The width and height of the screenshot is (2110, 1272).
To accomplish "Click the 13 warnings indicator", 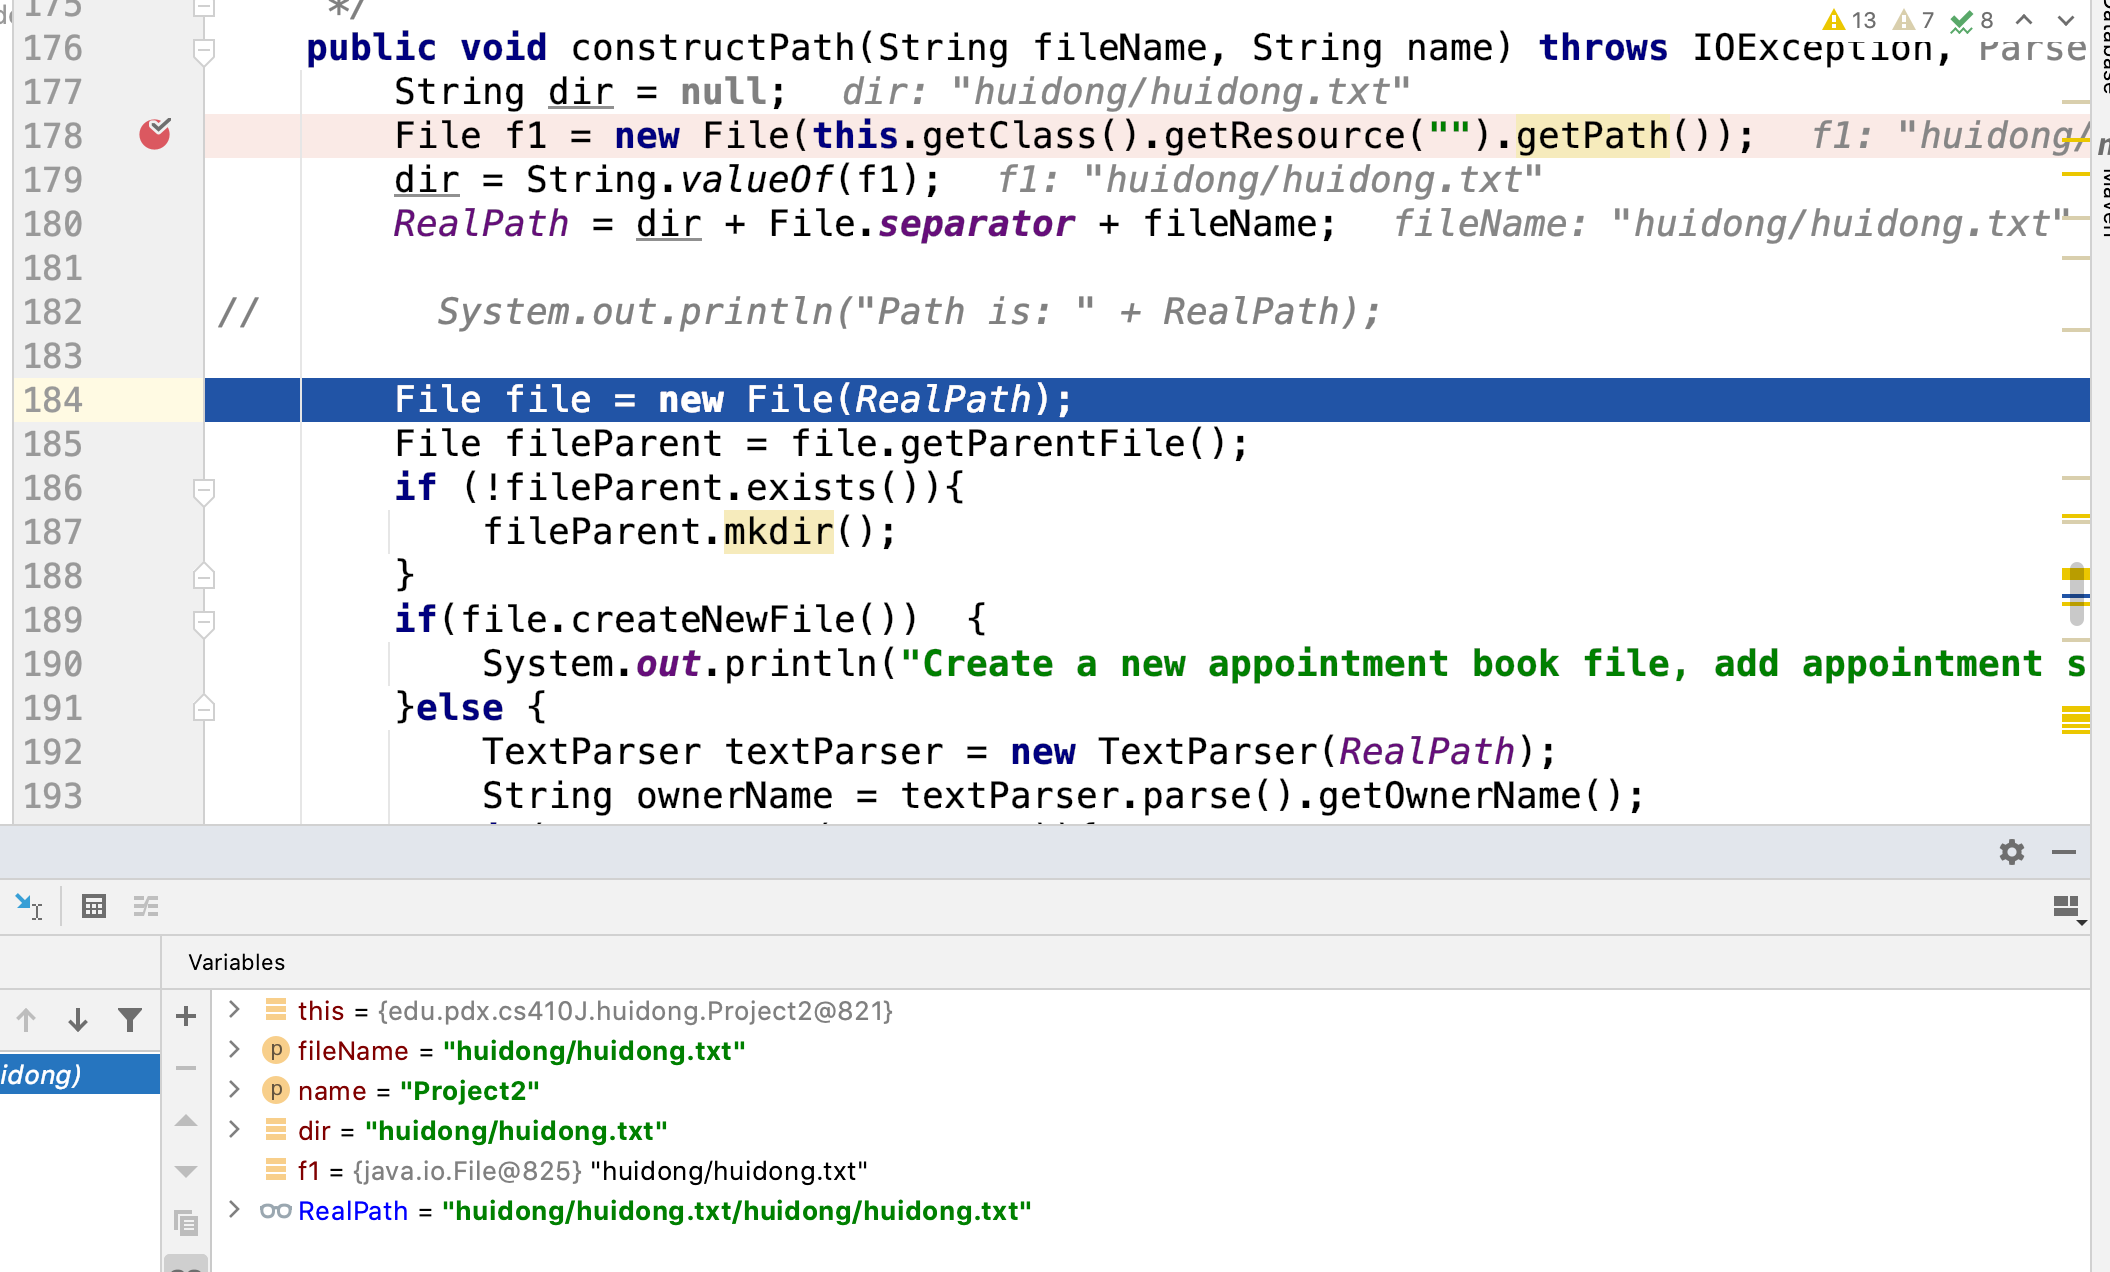I will pos(1850,20).
